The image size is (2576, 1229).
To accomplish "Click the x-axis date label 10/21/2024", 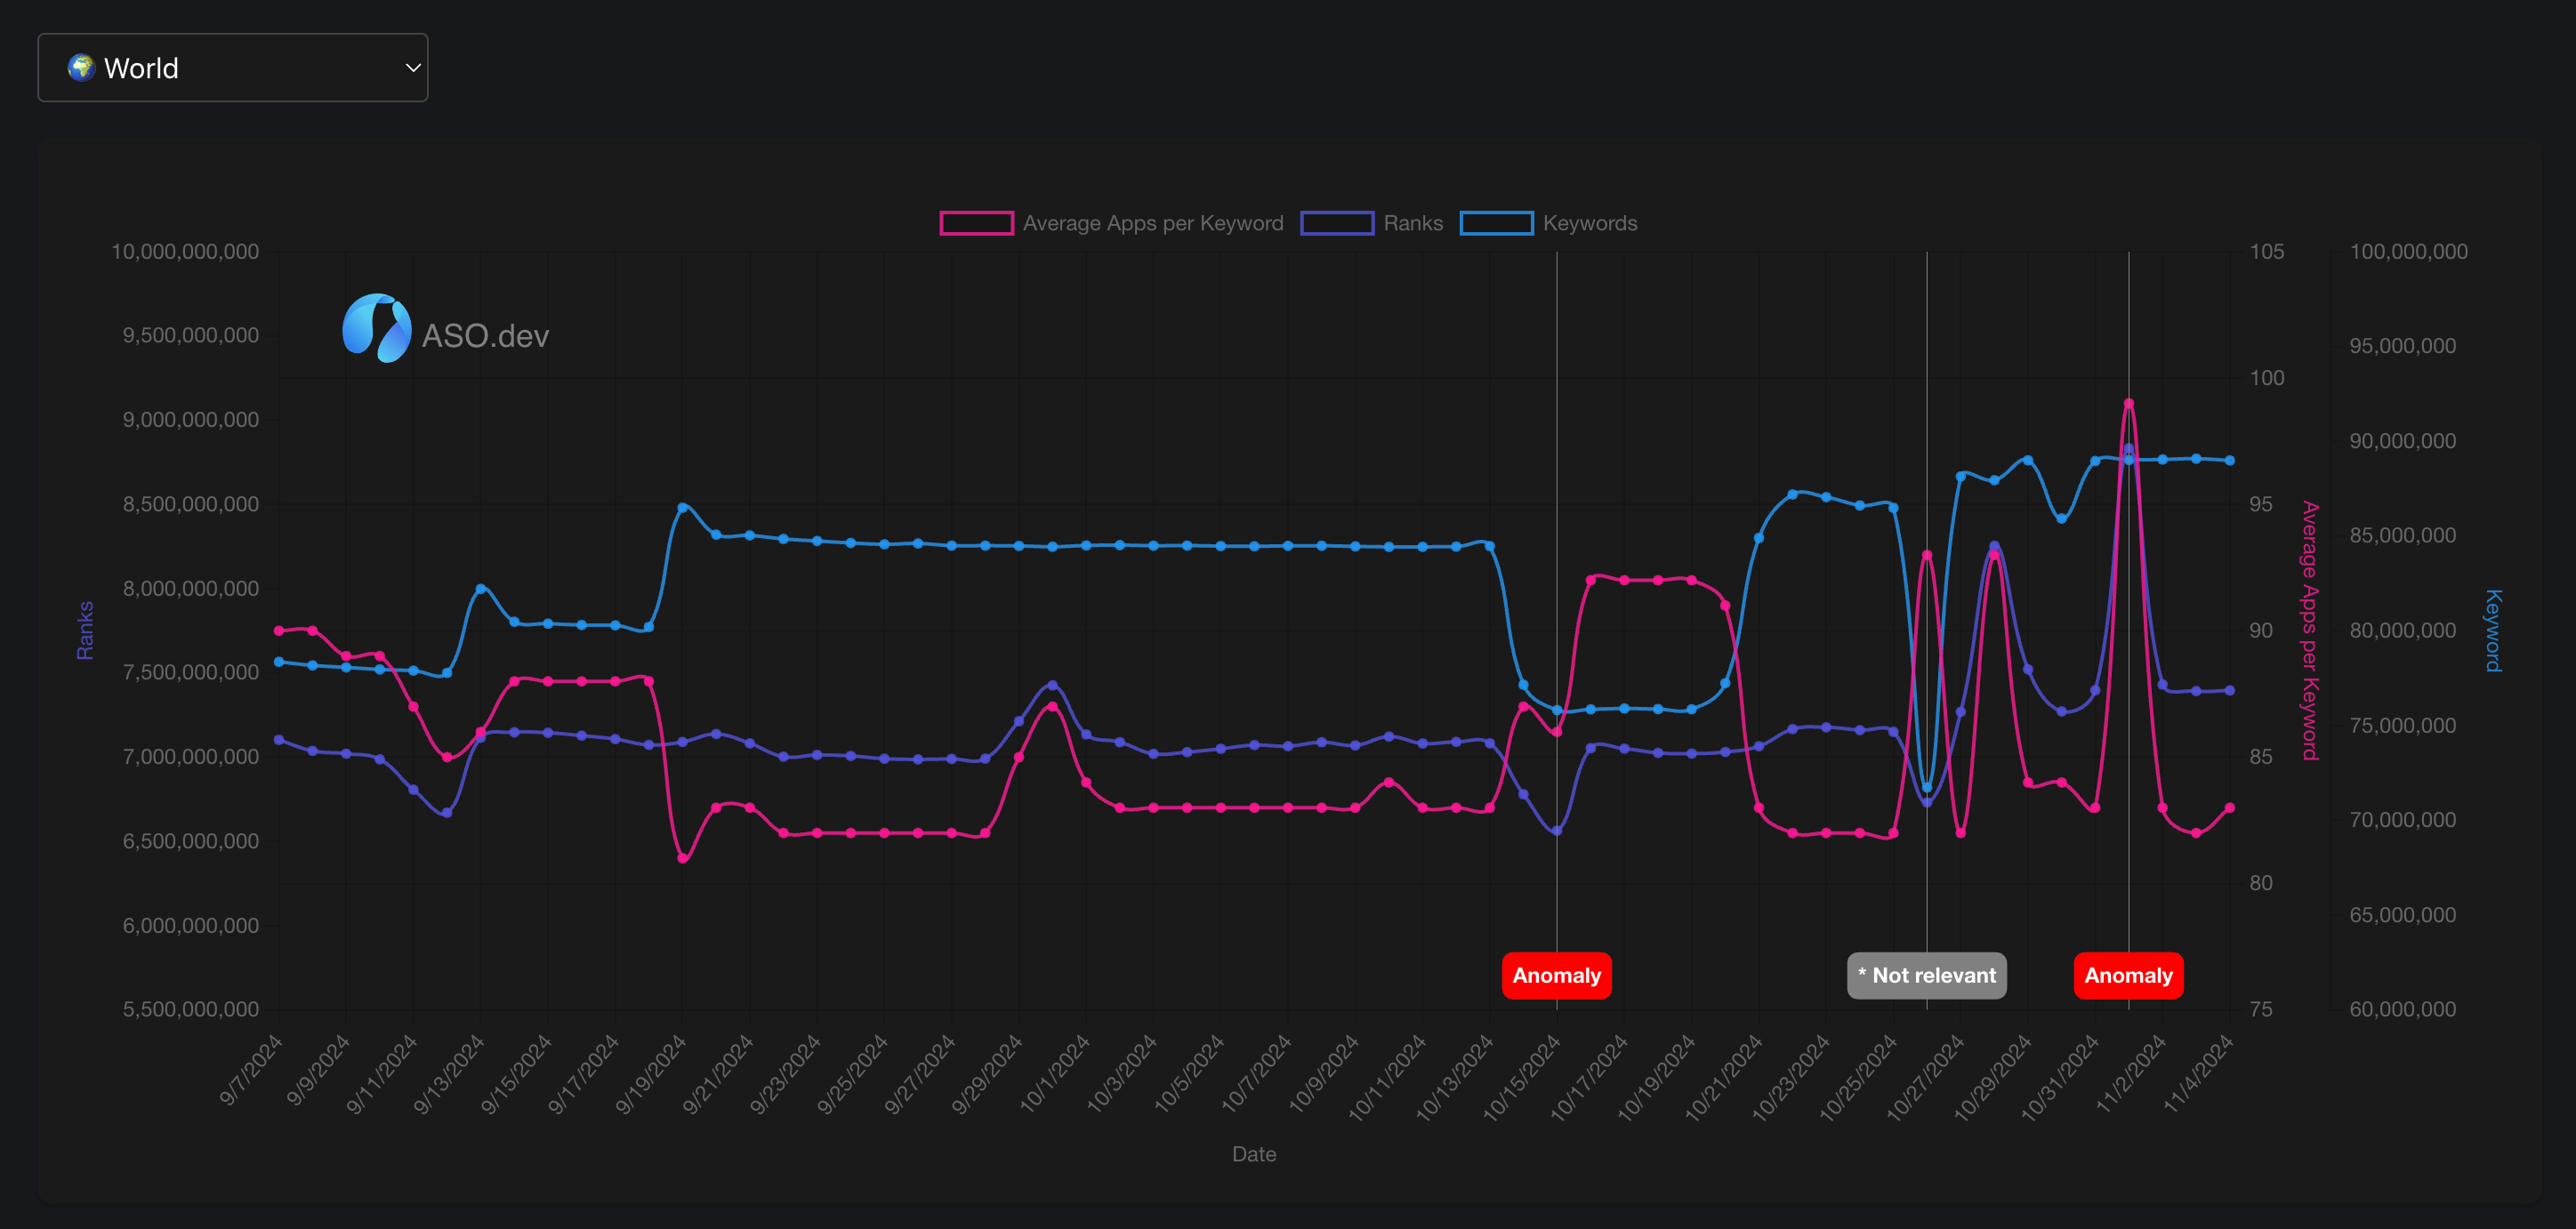I will click(1724, 1078).
